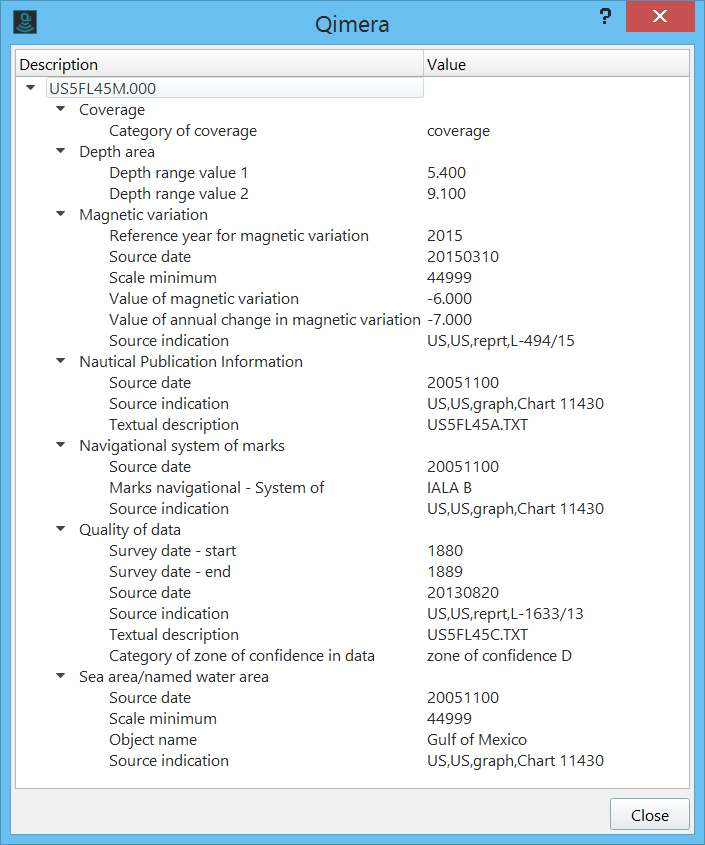
Task: Collapse Sea area/named water area section
Action: (61, 676)
